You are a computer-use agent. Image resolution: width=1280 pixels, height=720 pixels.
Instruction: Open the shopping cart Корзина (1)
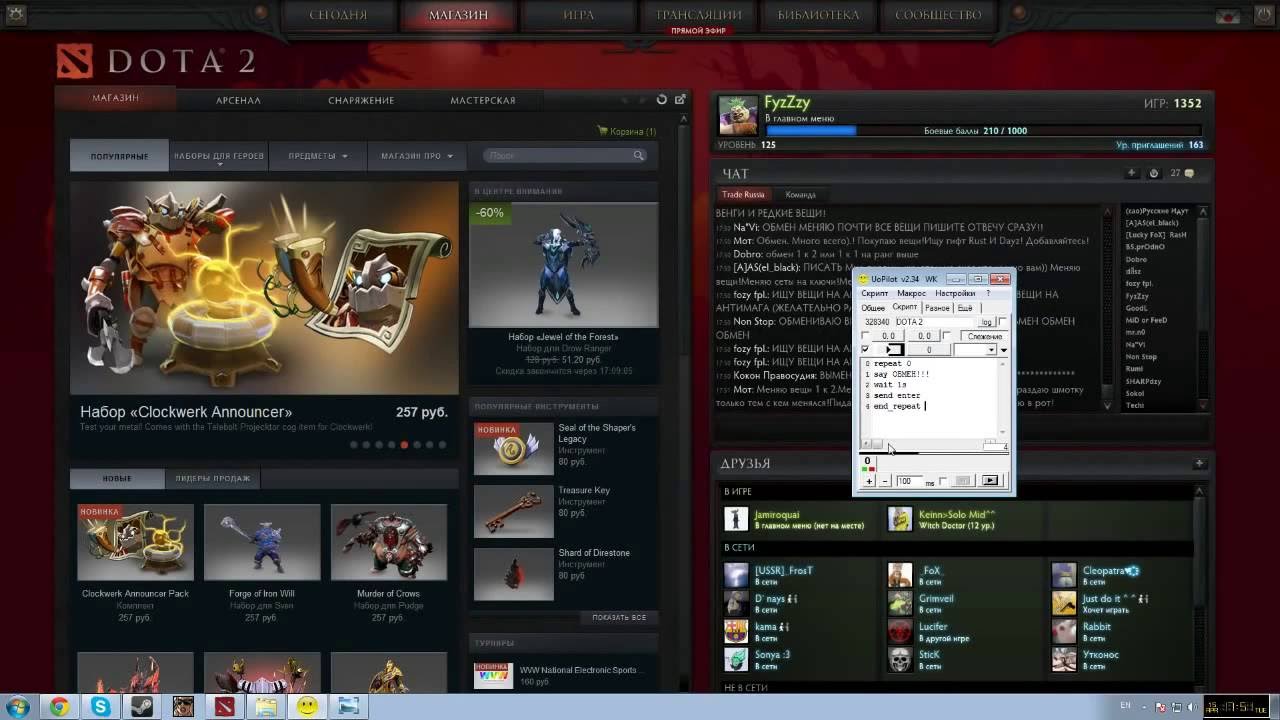pos(626,131)
